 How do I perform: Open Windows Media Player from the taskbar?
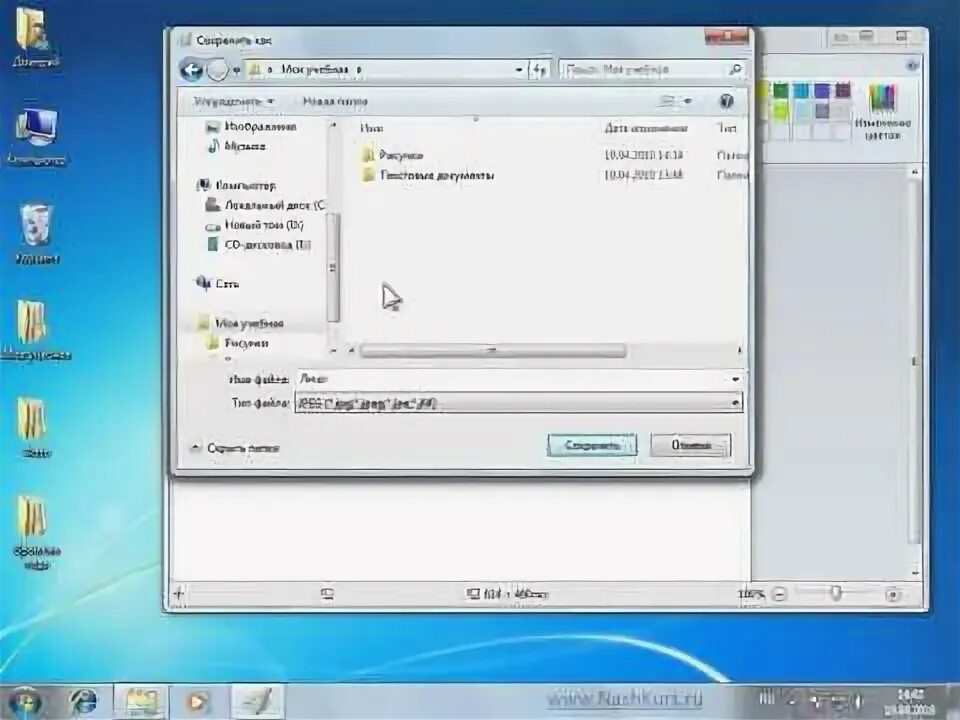[196, 702]
